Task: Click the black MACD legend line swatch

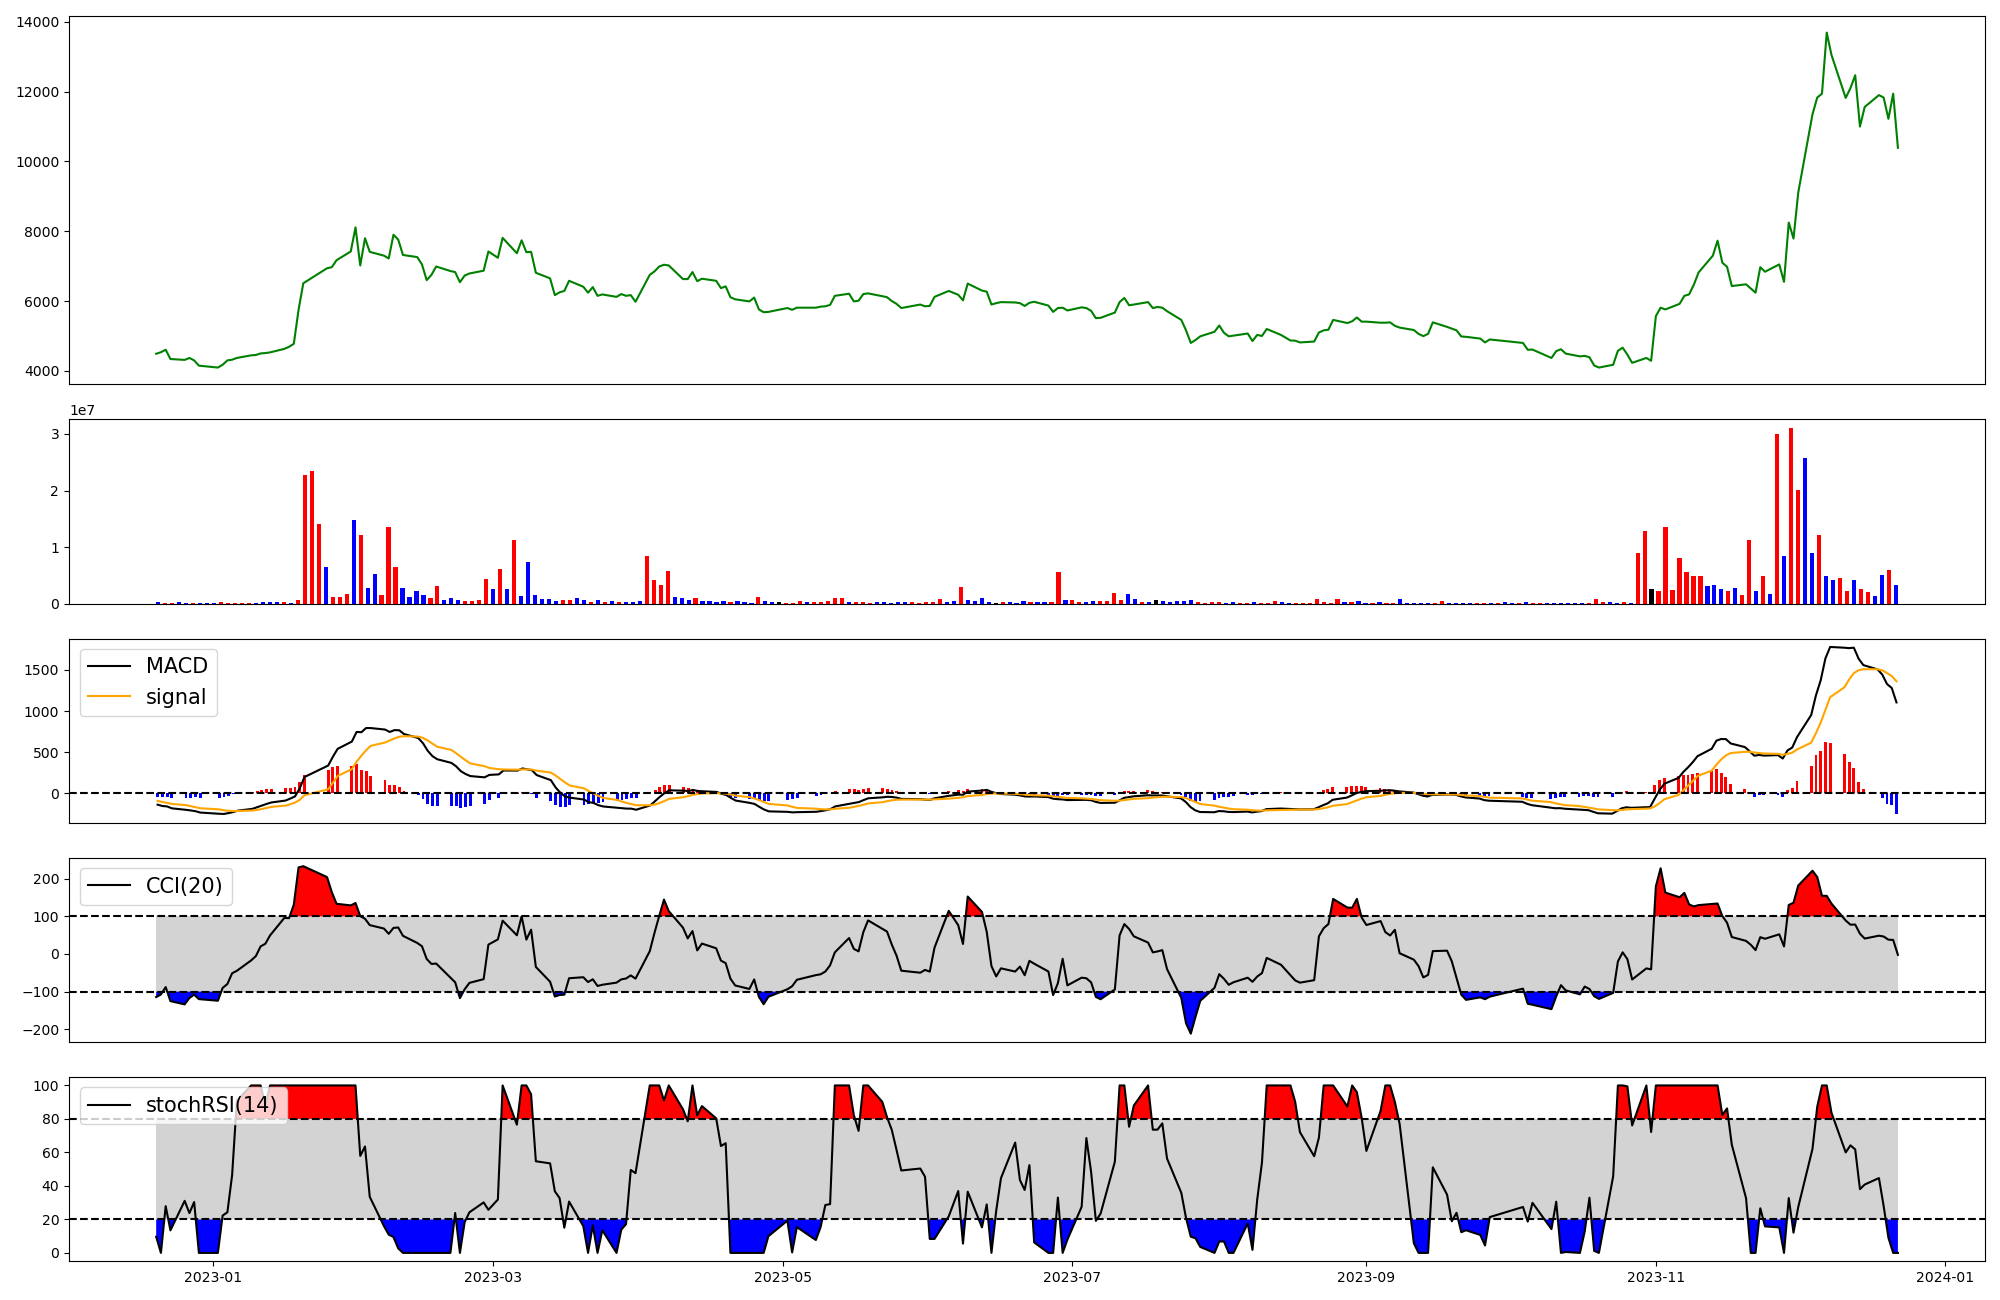Action: [x=109, y=666]
